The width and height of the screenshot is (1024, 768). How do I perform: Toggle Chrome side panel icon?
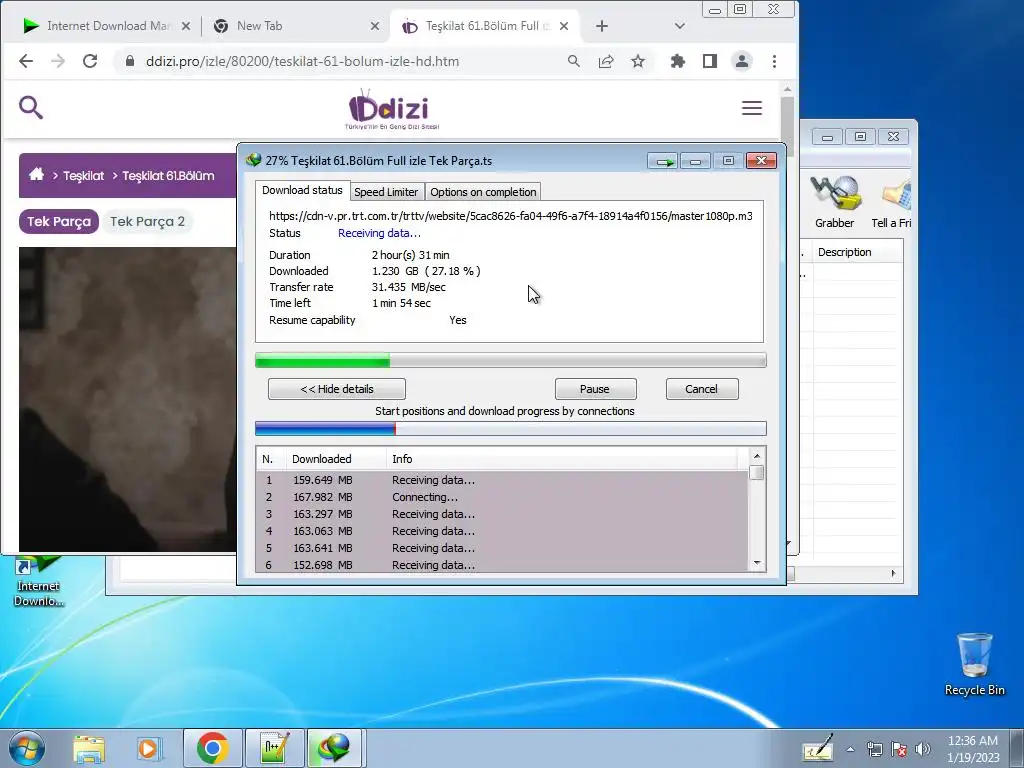pyautogui.click(x=710, y=61)
